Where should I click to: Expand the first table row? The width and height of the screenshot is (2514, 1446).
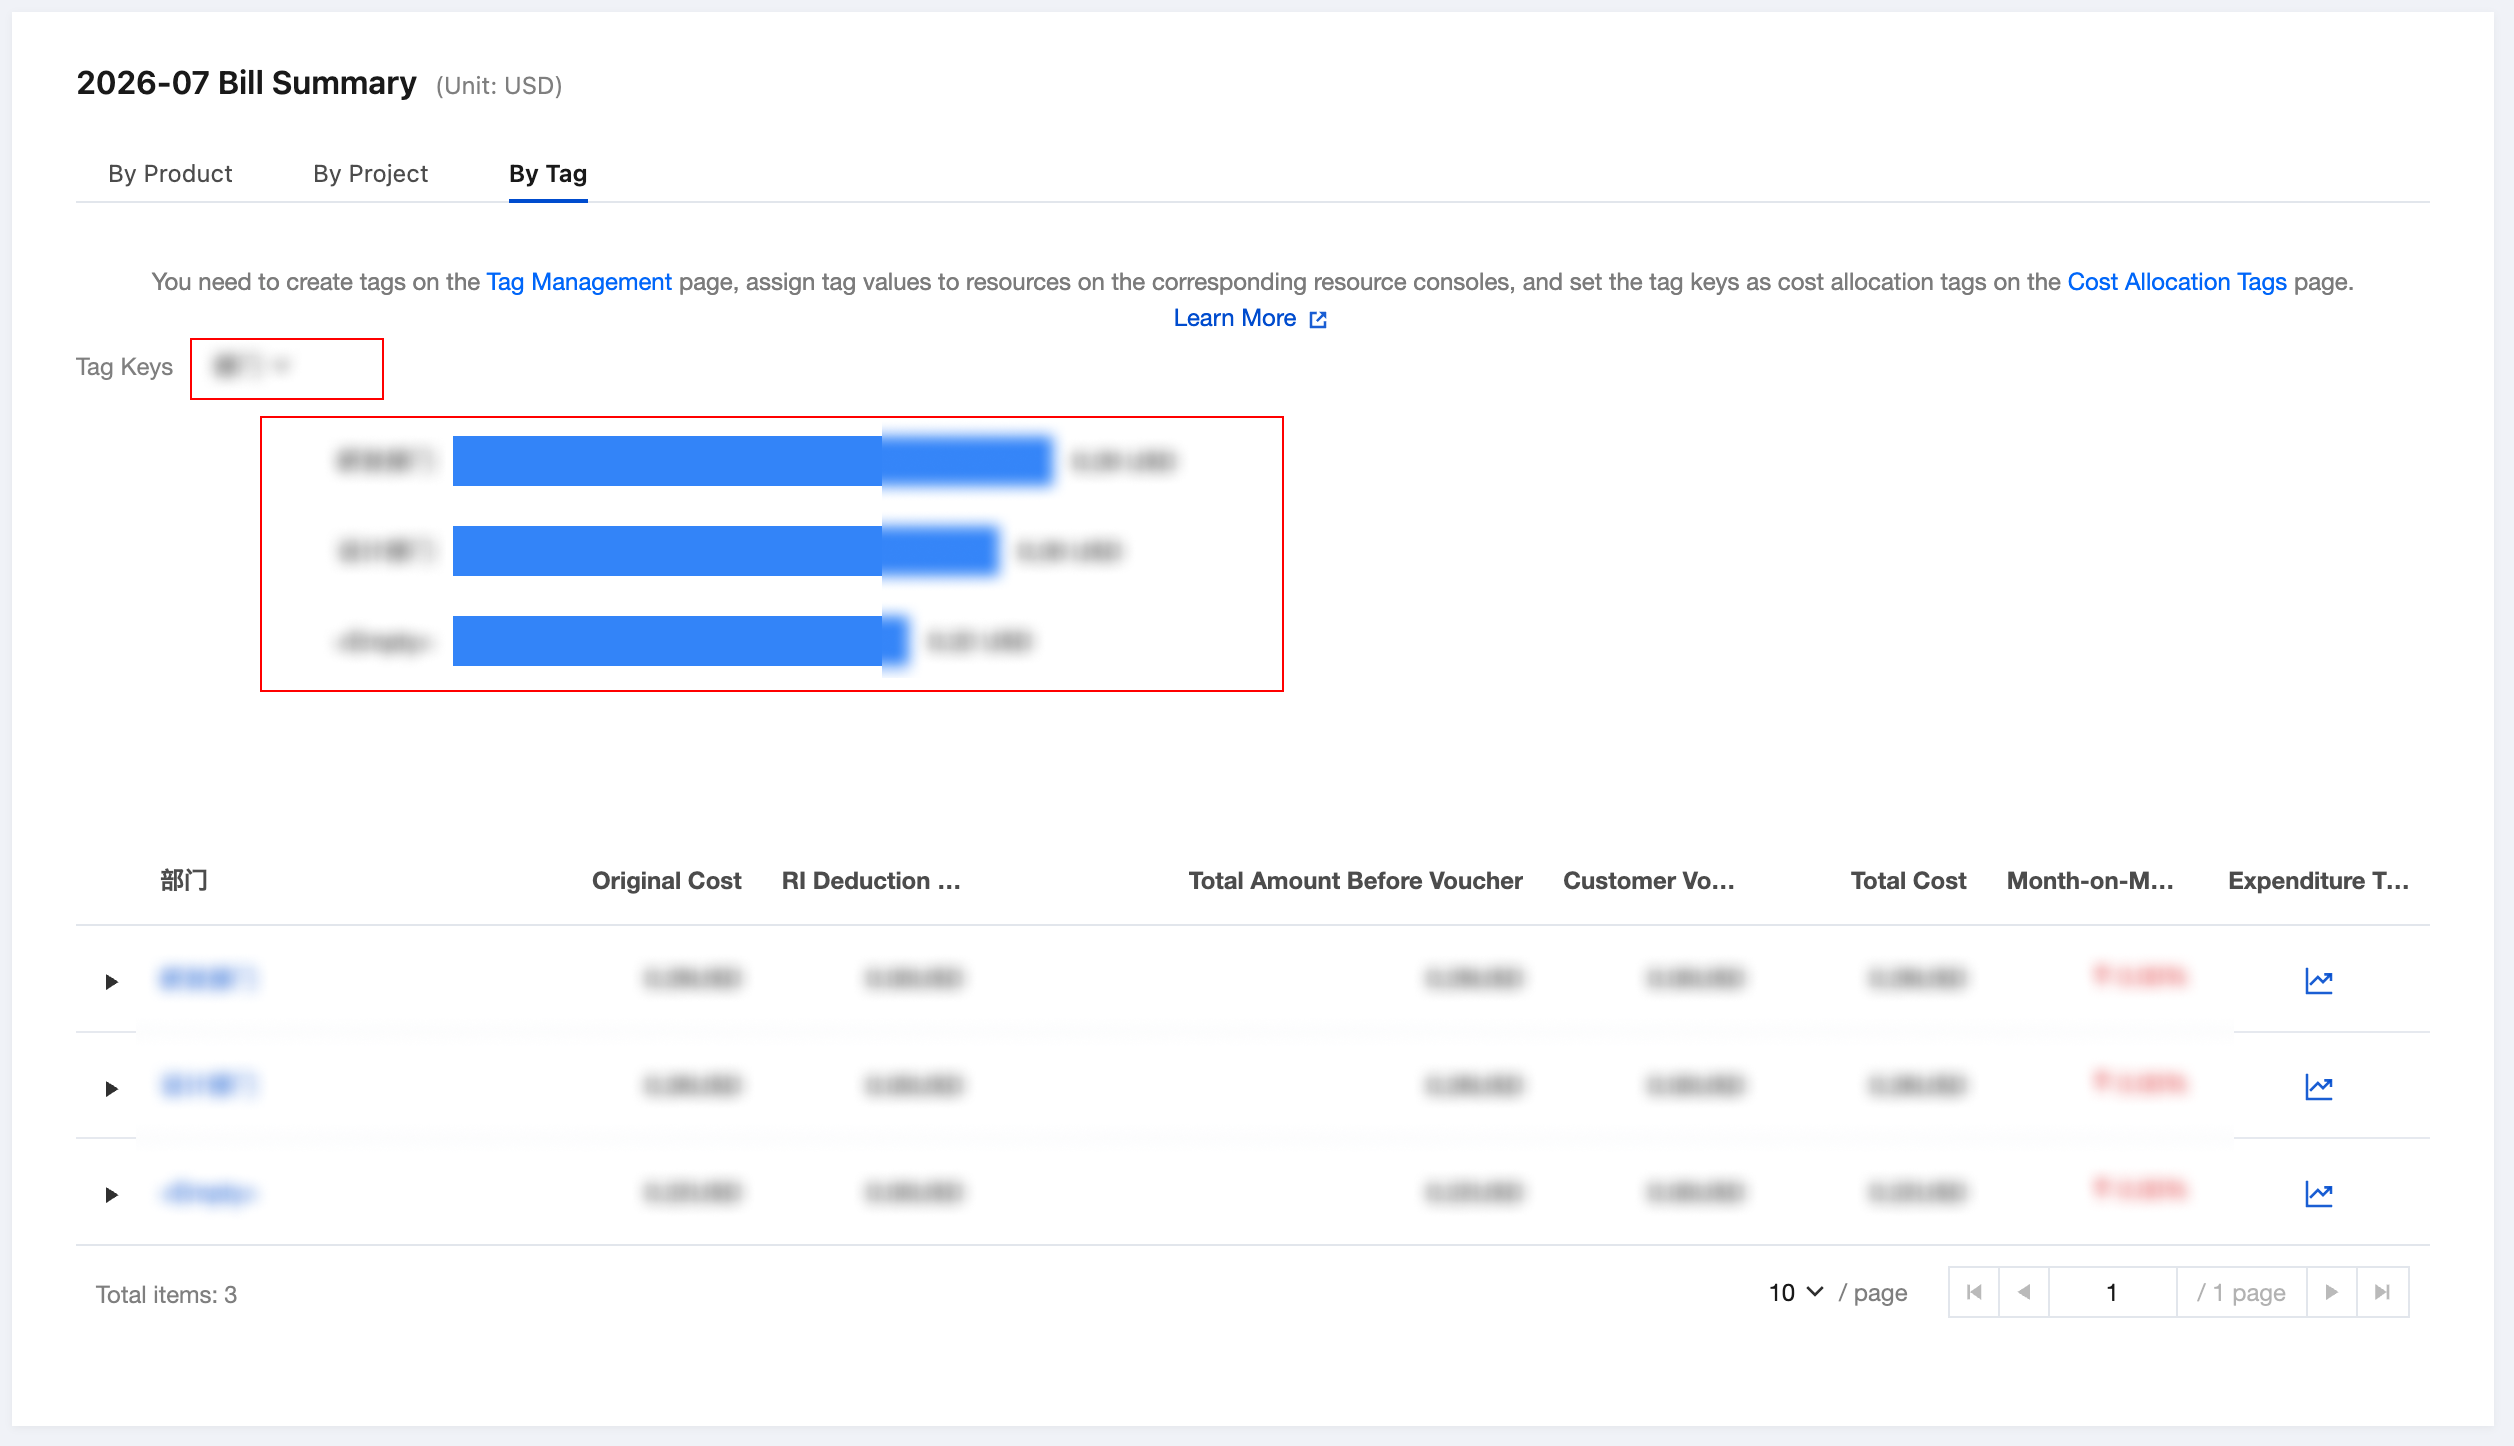tap(112, 982)
